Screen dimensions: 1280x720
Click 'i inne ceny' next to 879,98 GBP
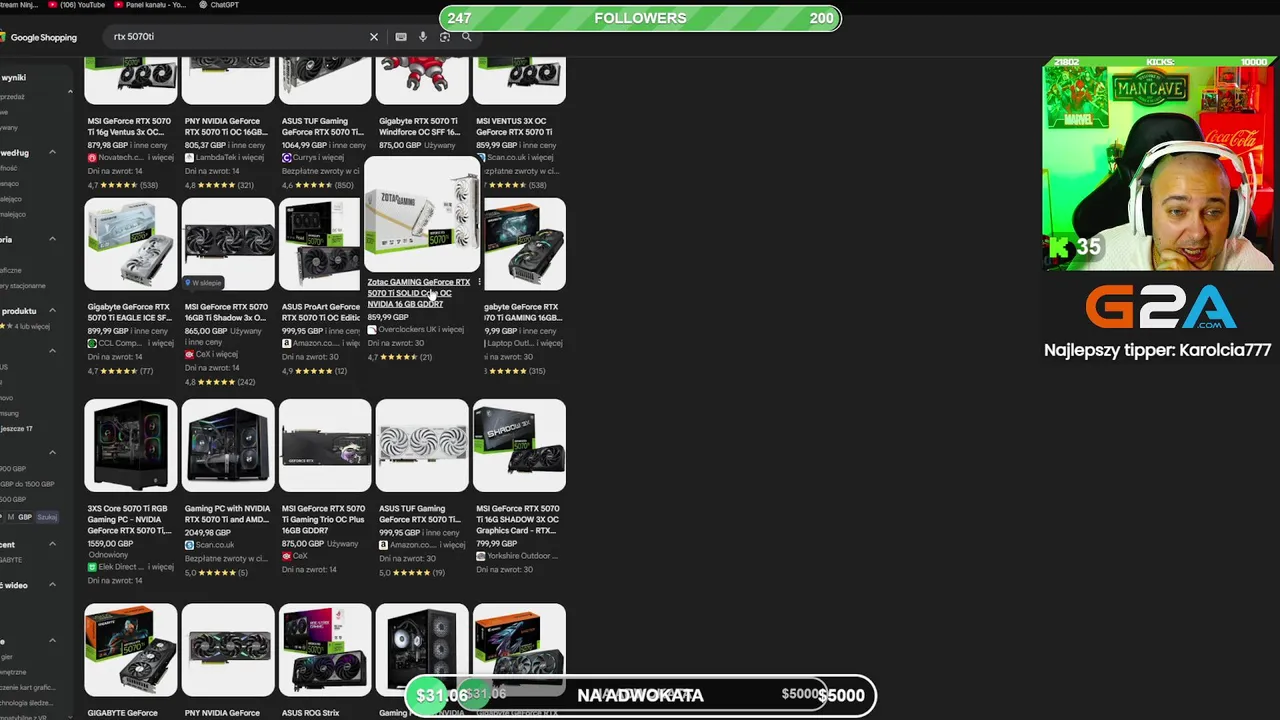[149, 146]
